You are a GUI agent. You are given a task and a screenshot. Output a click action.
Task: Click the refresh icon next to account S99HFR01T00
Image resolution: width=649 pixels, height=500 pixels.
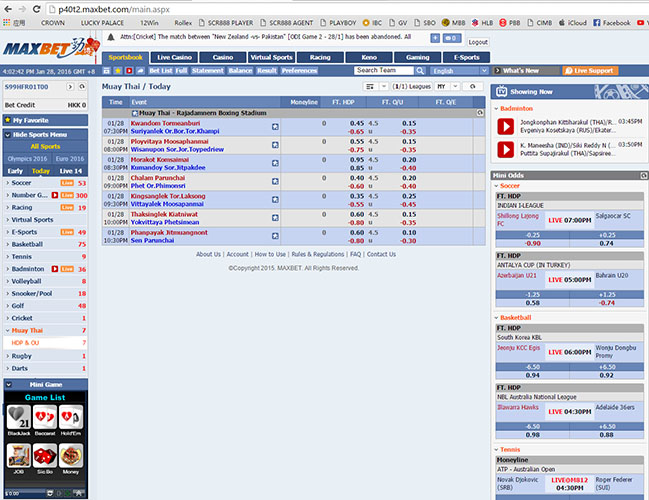tap(82, 87)
